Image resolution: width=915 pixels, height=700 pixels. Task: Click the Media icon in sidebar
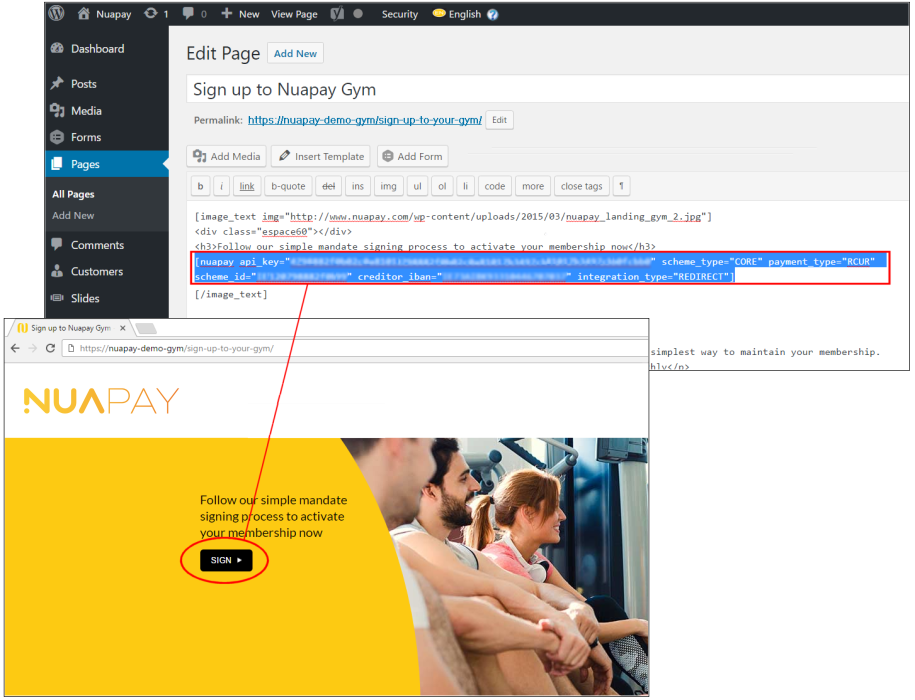click(x=57, y=110)
